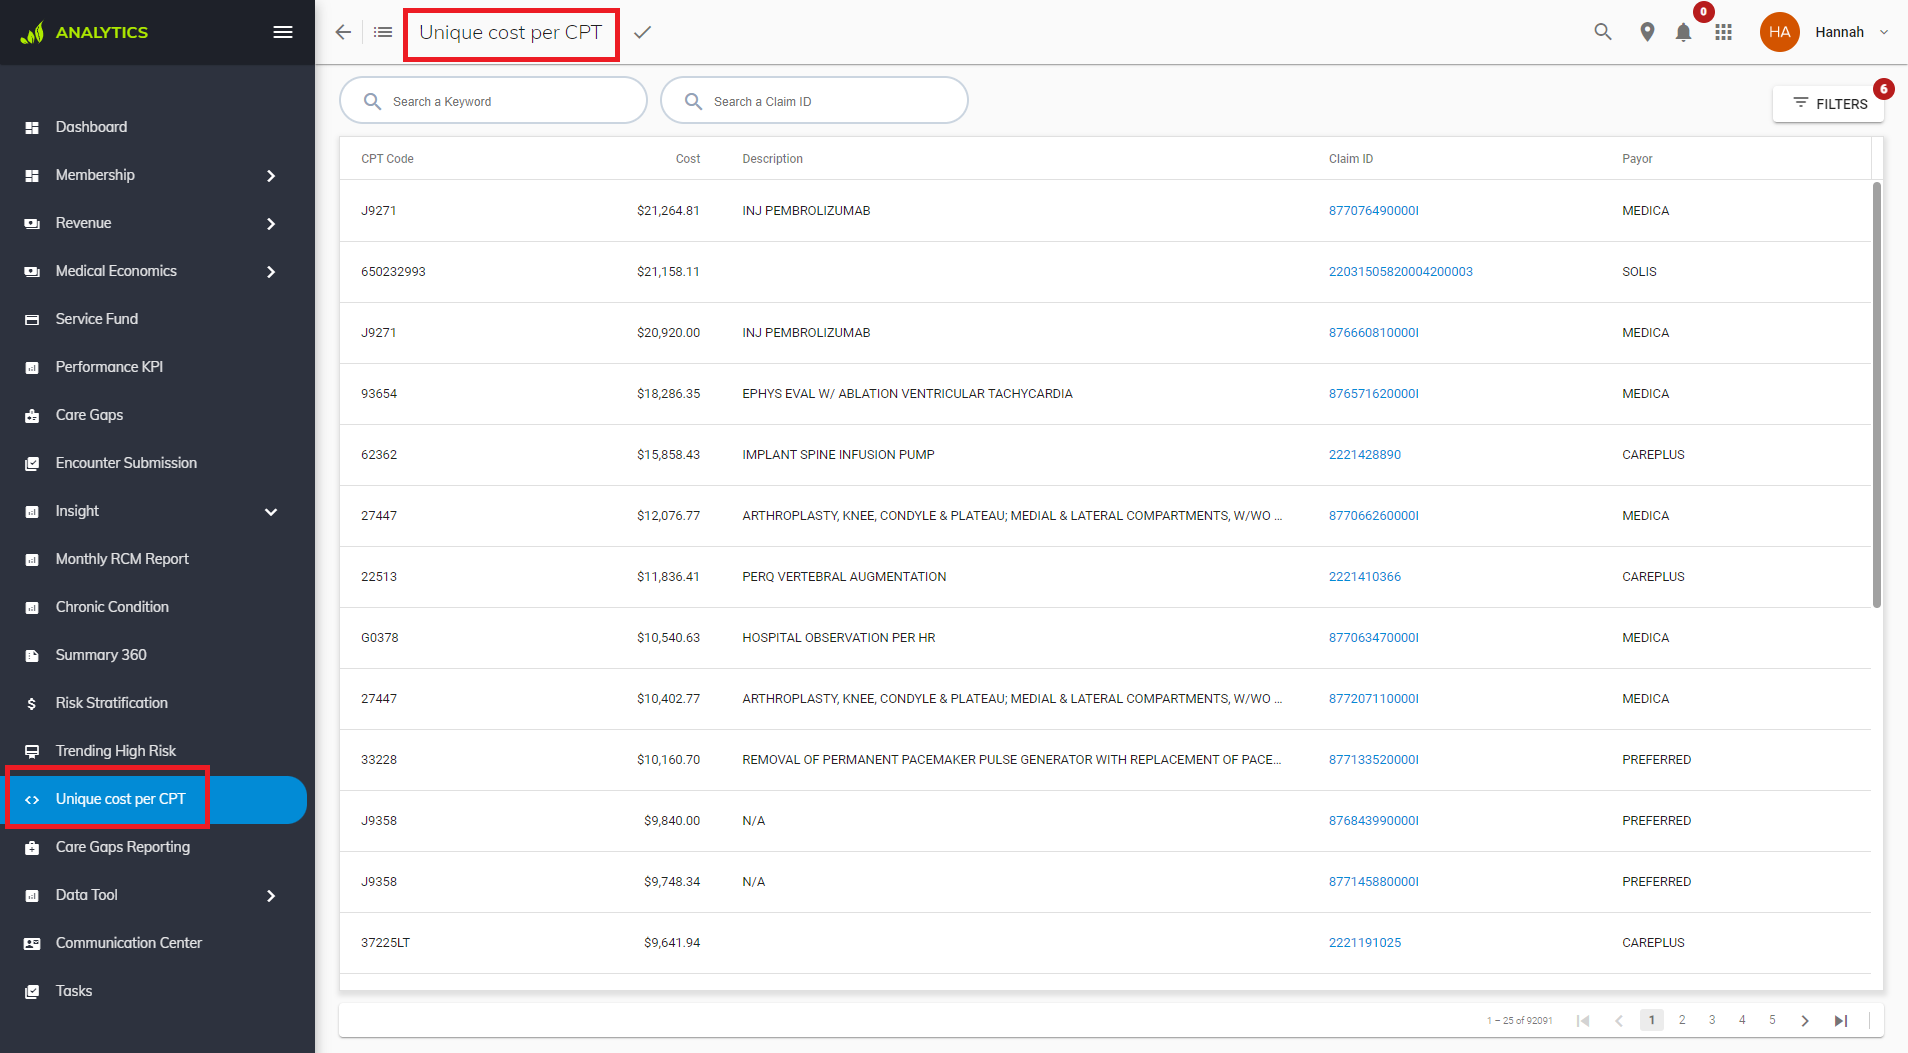Open the global search magnifier icon
The image size is (1908, 1053).
1603,32
